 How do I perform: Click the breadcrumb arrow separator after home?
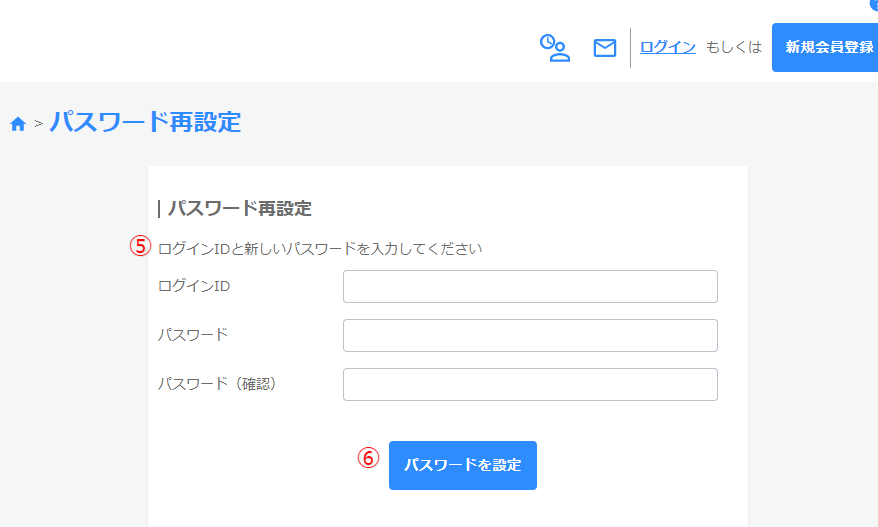[38, 123]
